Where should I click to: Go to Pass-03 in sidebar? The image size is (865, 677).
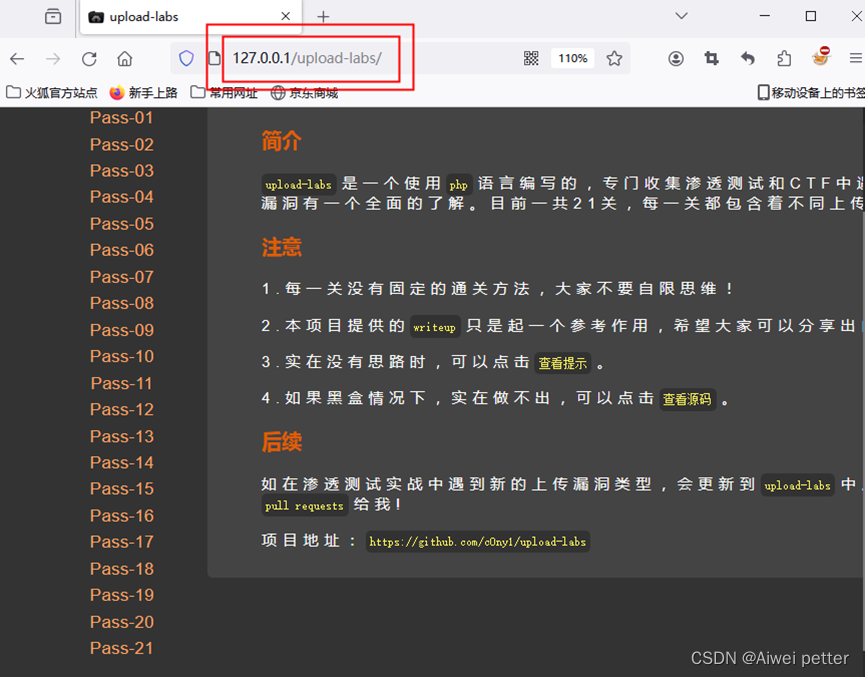(121, 170)
